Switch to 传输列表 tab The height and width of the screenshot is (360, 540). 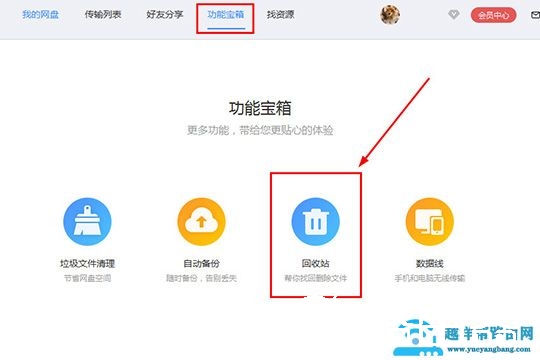103,14
